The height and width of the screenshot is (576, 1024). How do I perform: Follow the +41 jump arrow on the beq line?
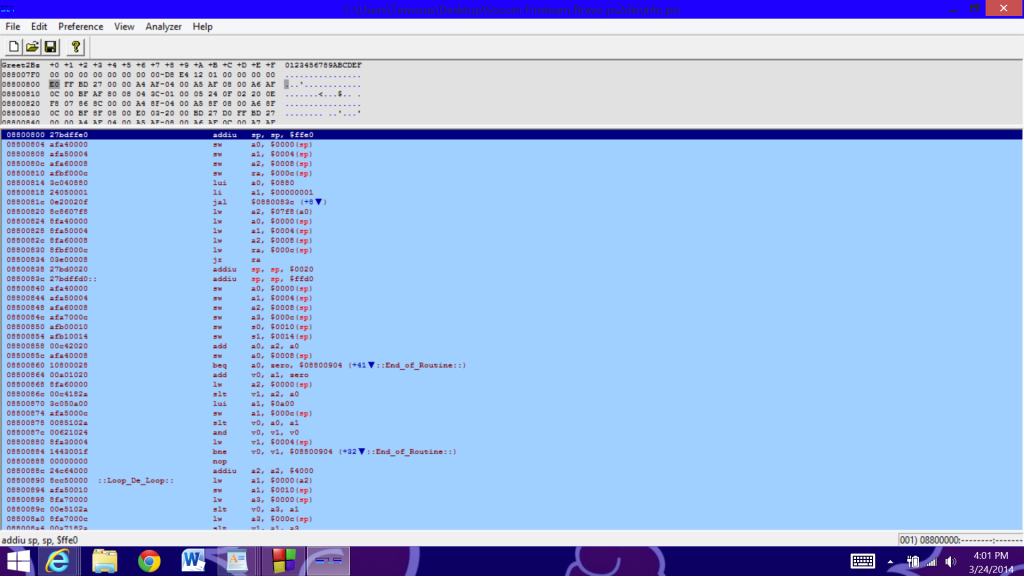pos(371,365)
